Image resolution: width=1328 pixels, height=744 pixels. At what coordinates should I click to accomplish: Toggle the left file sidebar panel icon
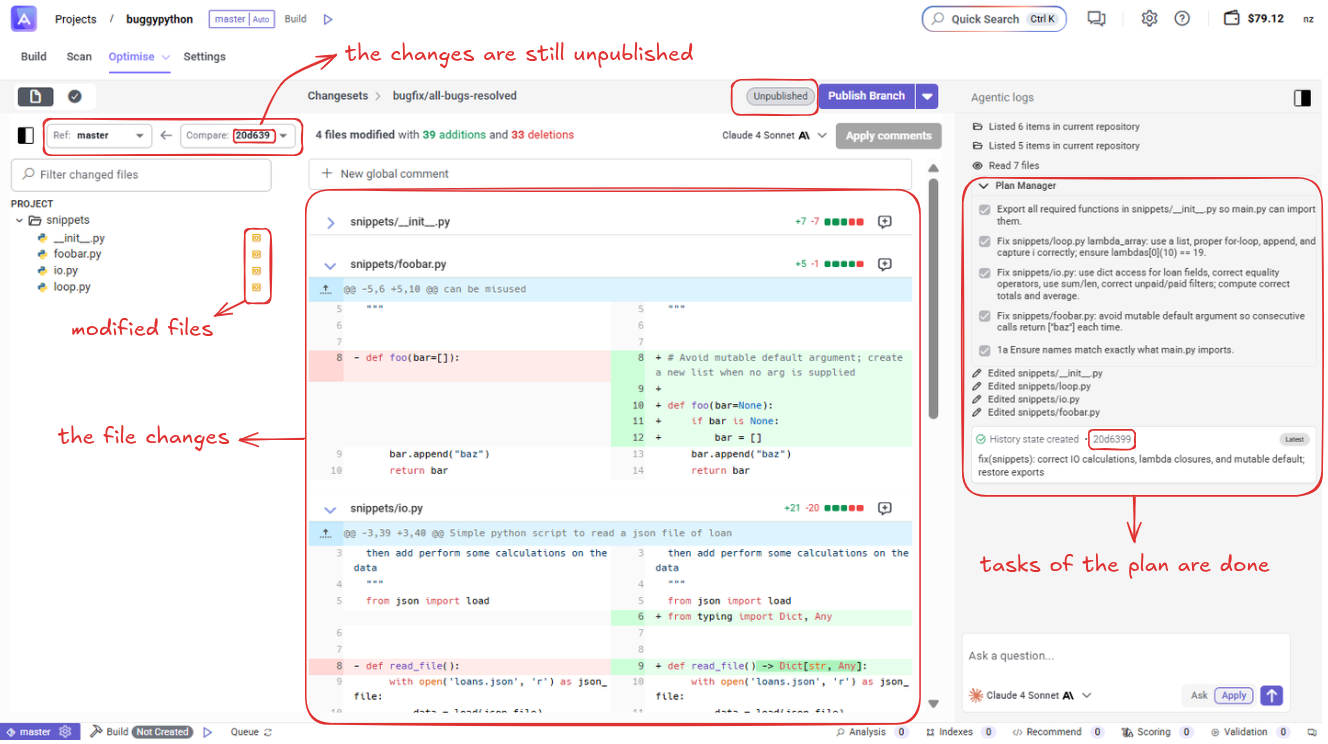pyautogui.click(x=26, y=136)
